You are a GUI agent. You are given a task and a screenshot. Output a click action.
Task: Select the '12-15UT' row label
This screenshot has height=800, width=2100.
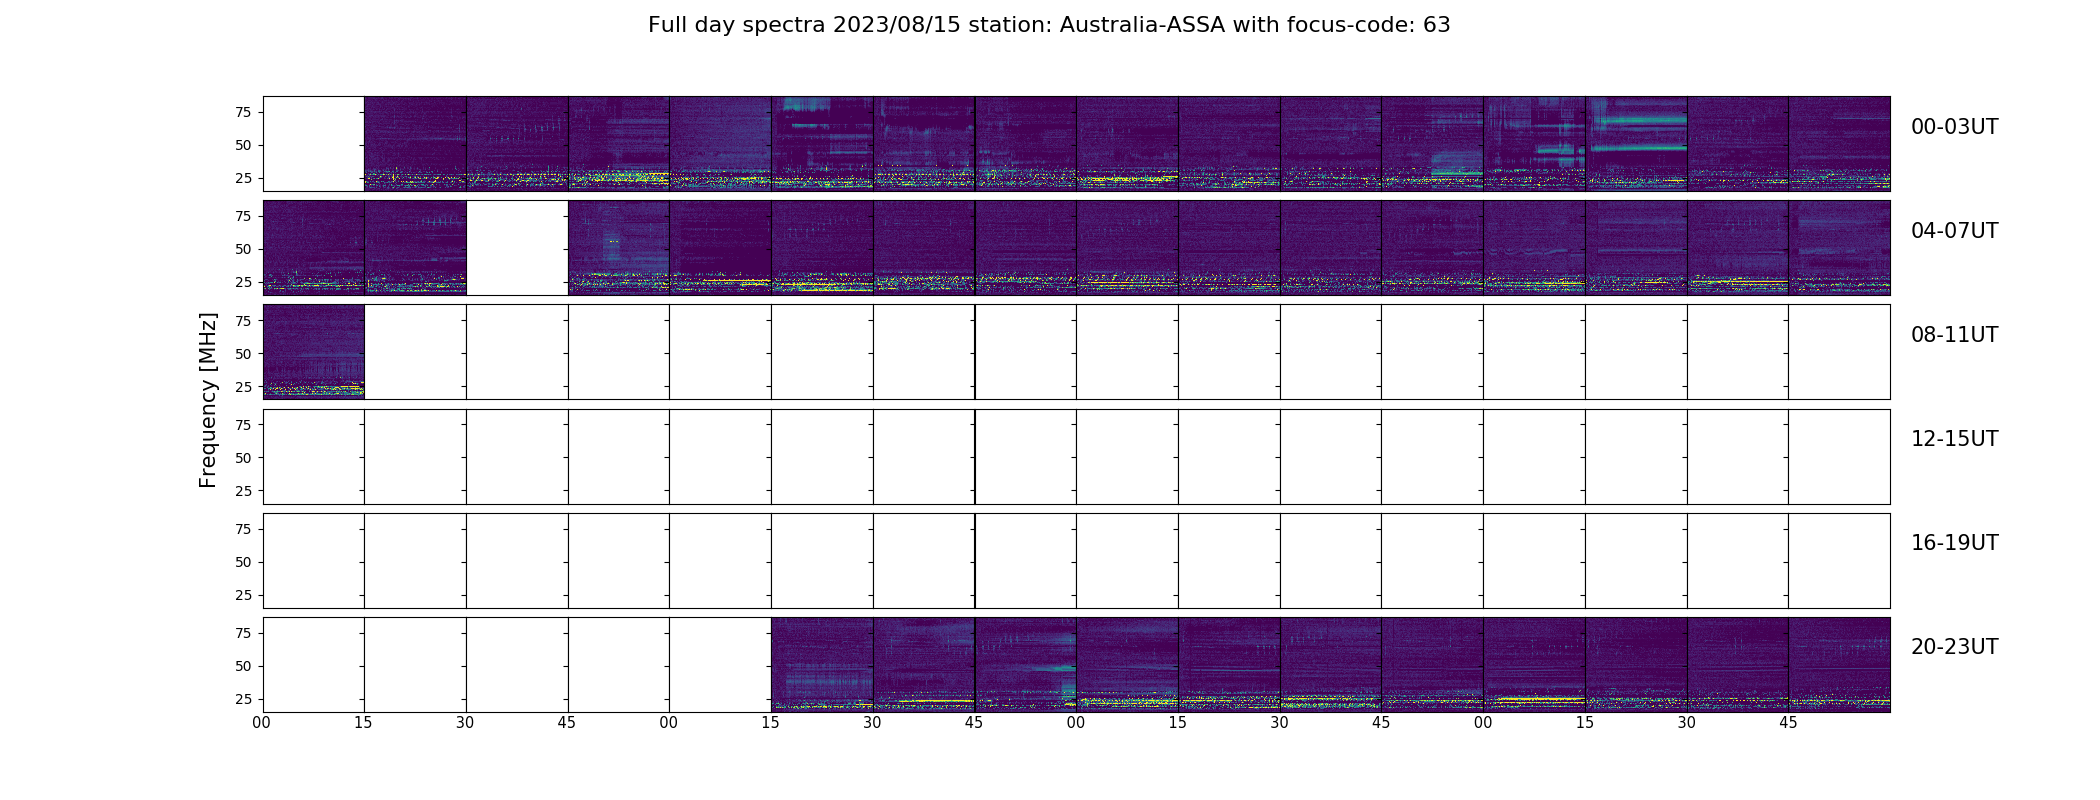point(1954,439)
